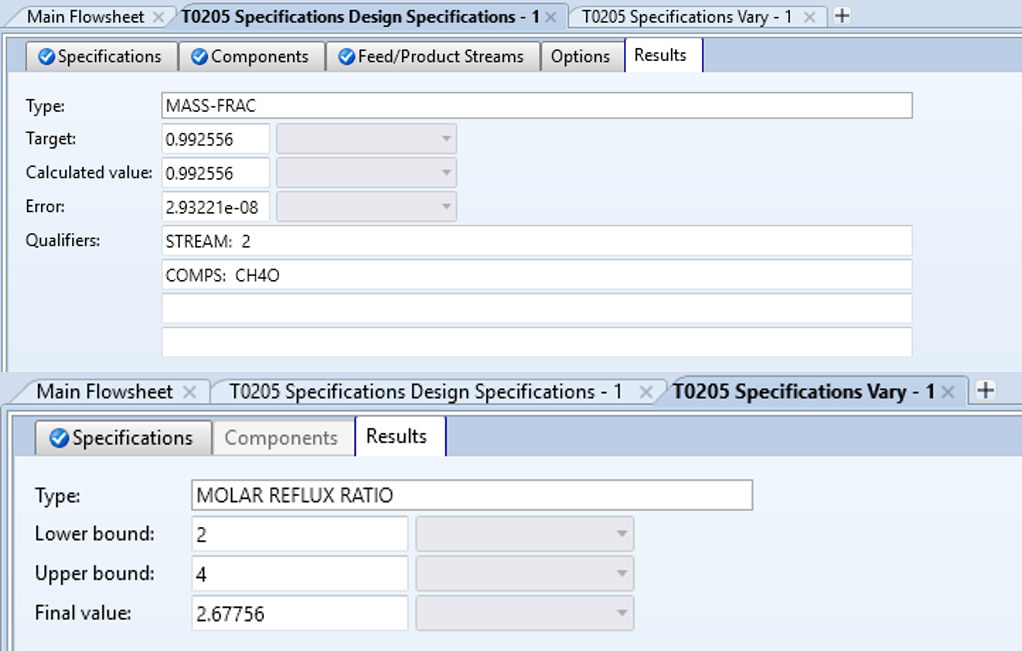Switch to Feed/Product Streams tab

click(x=432, y=57)
